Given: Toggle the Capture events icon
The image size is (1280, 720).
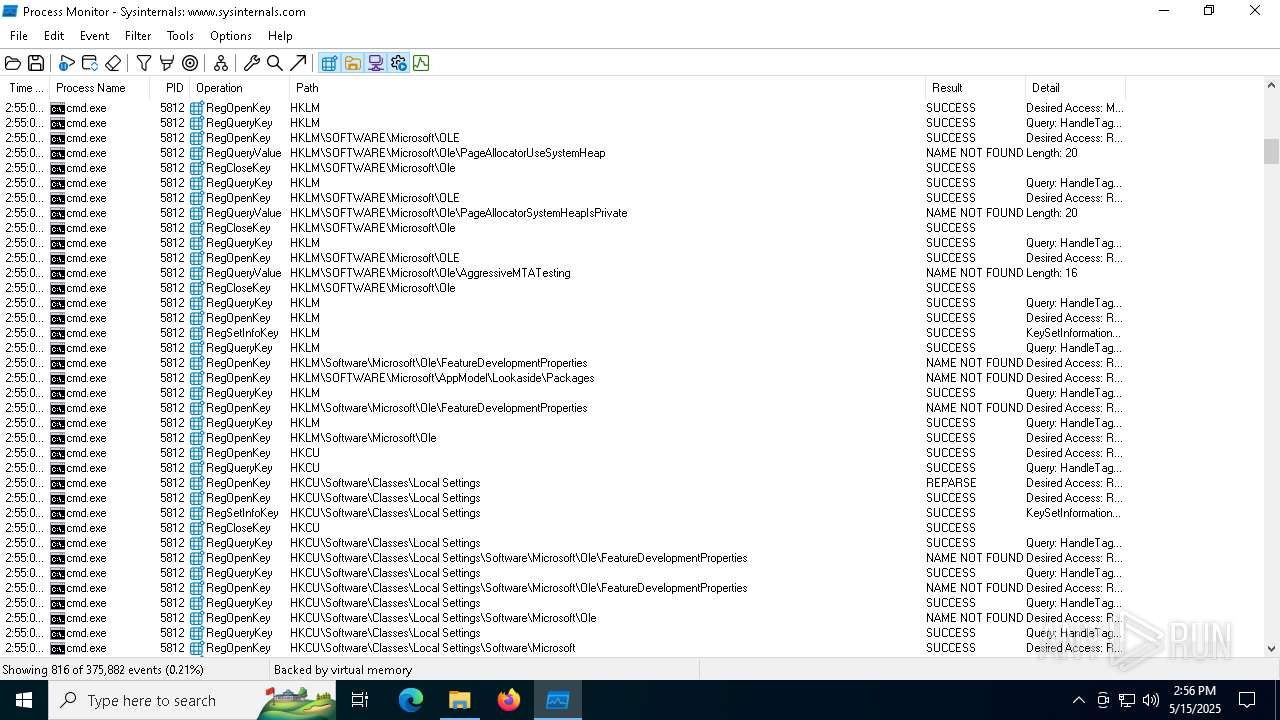Looking at the screenshot, I should 67,63.
